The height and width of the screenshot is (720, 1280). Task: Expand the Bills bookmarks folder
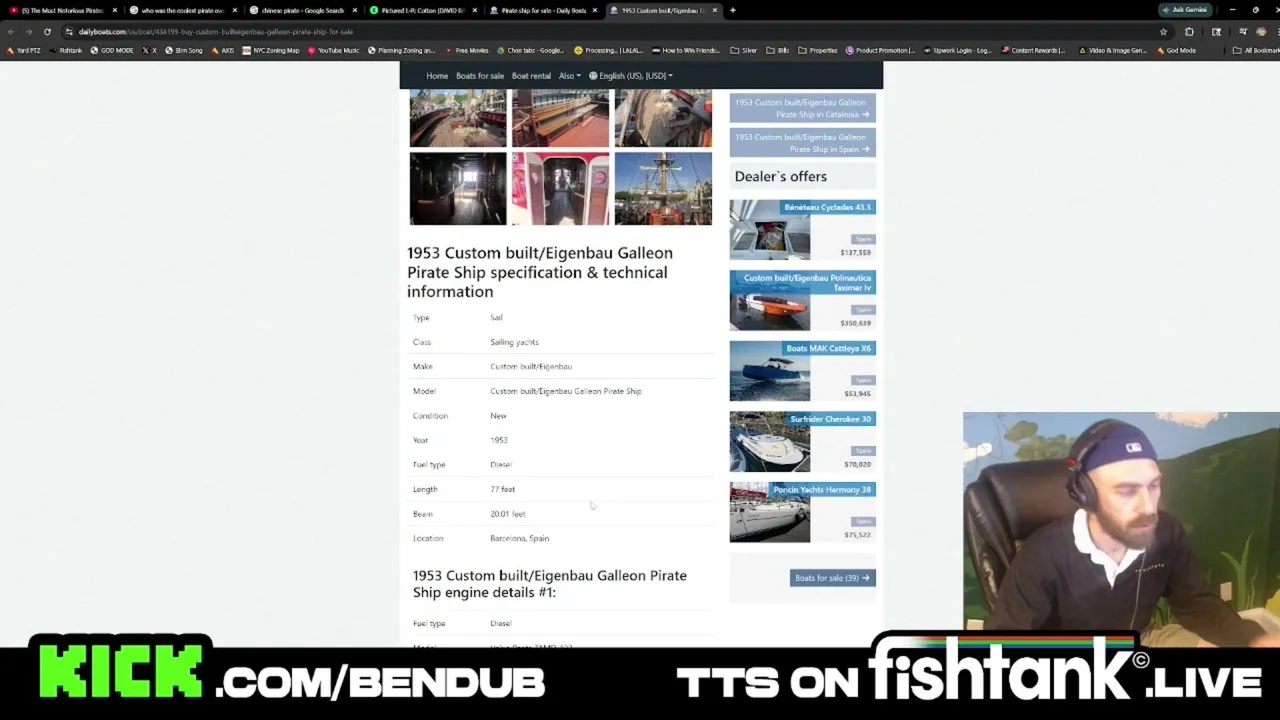[x=777, y=50]
